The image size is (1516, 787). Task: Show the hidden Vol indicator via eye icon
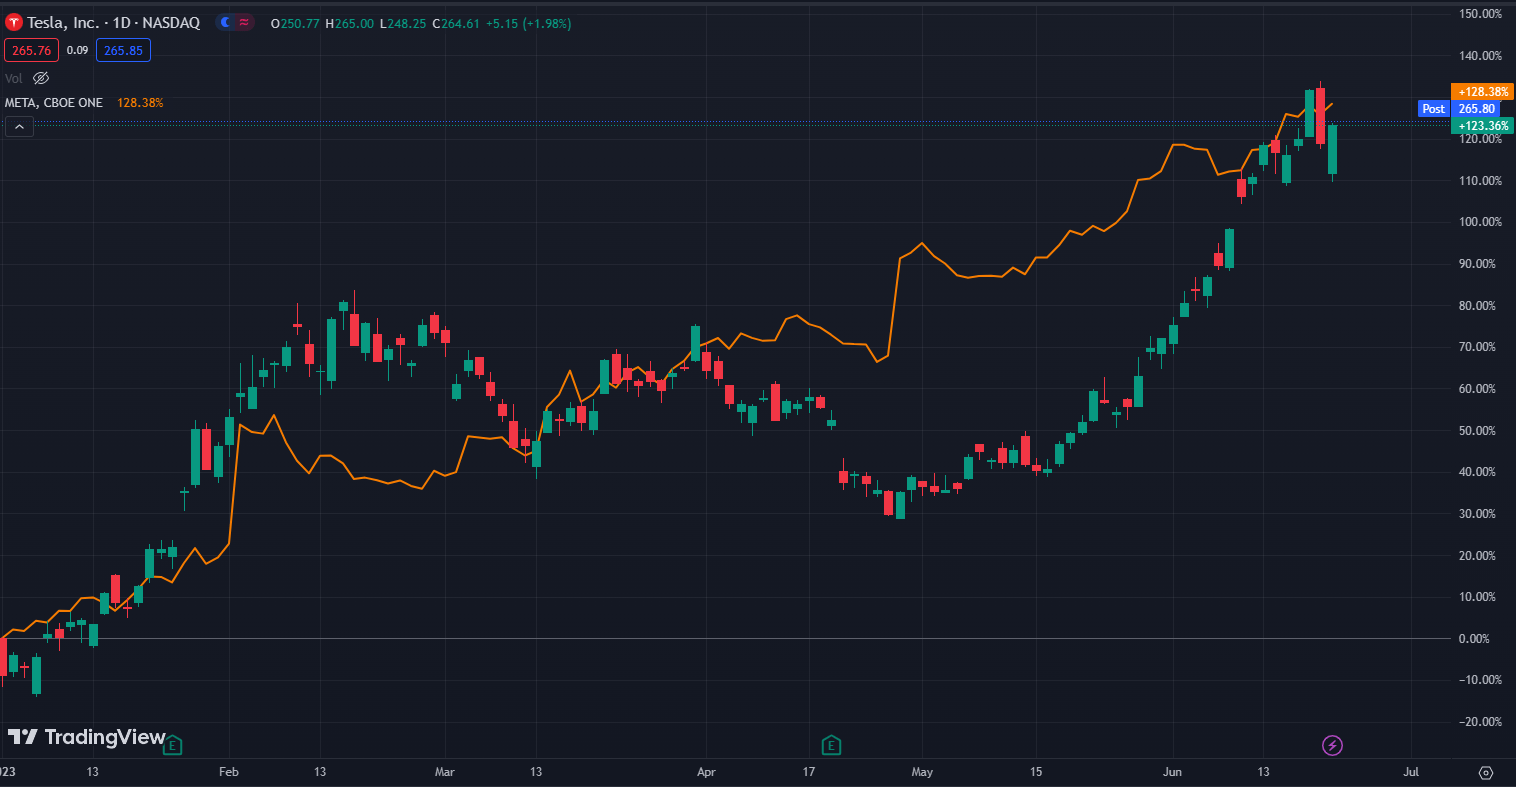(41, 78)
